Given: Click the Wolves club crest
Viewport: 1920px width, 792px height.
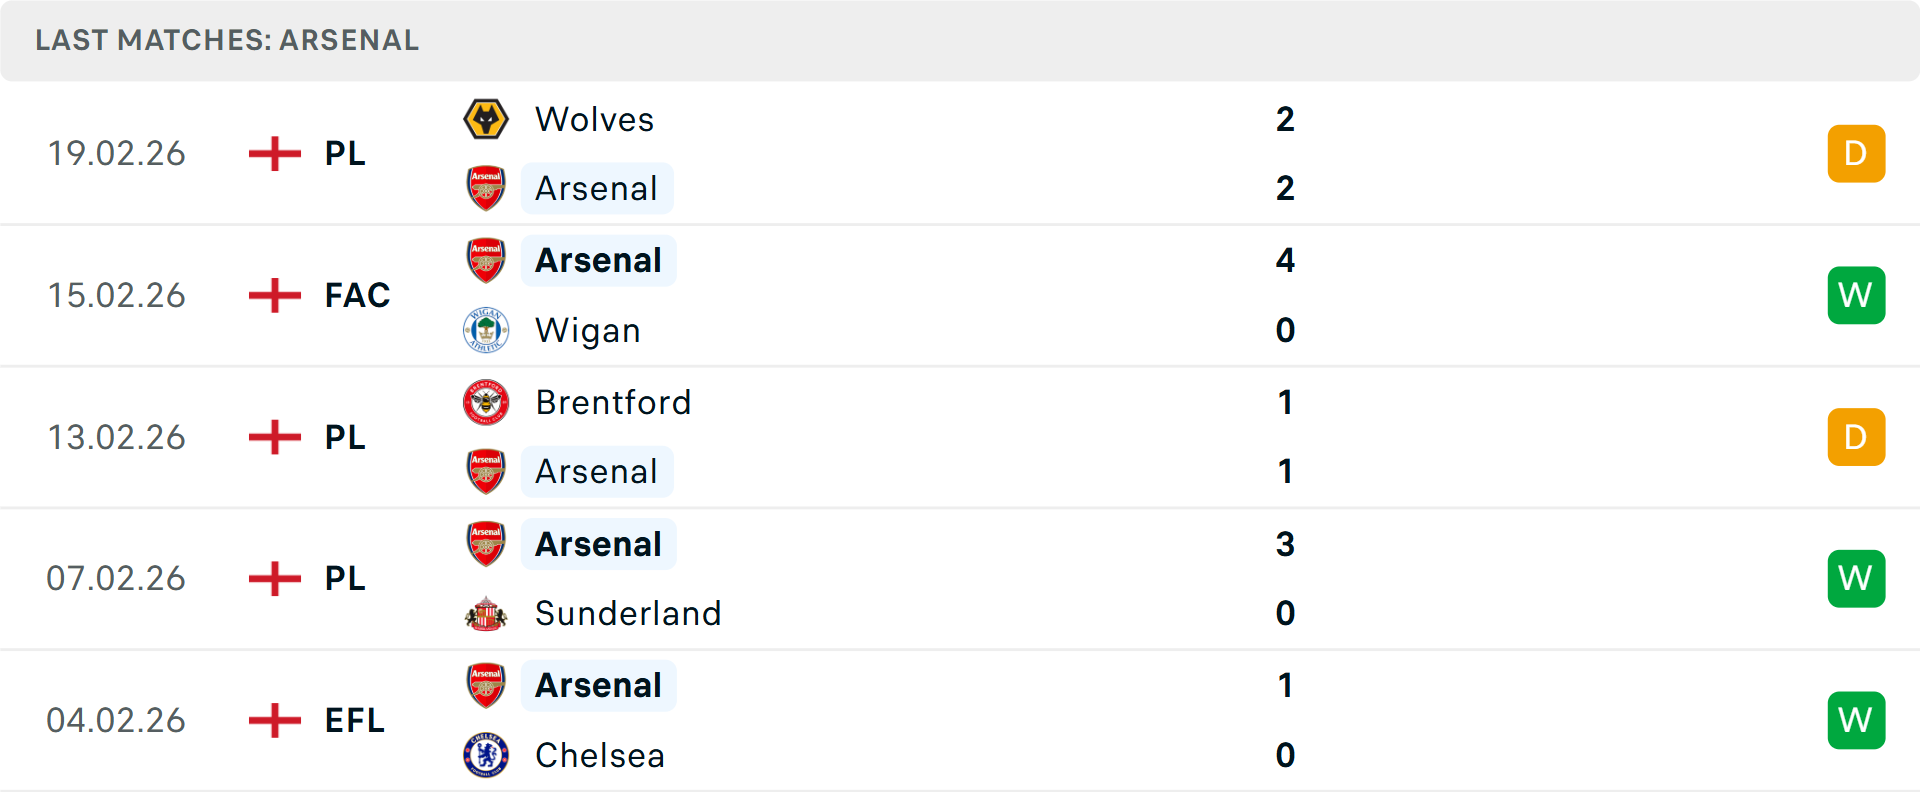Looking at the screenshot, I should [x=486, y=119].
